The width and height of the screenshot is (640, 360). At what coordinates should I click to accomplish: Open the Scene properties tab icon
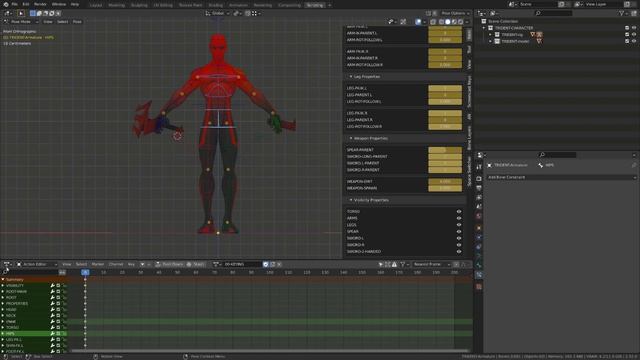(479, 207)
